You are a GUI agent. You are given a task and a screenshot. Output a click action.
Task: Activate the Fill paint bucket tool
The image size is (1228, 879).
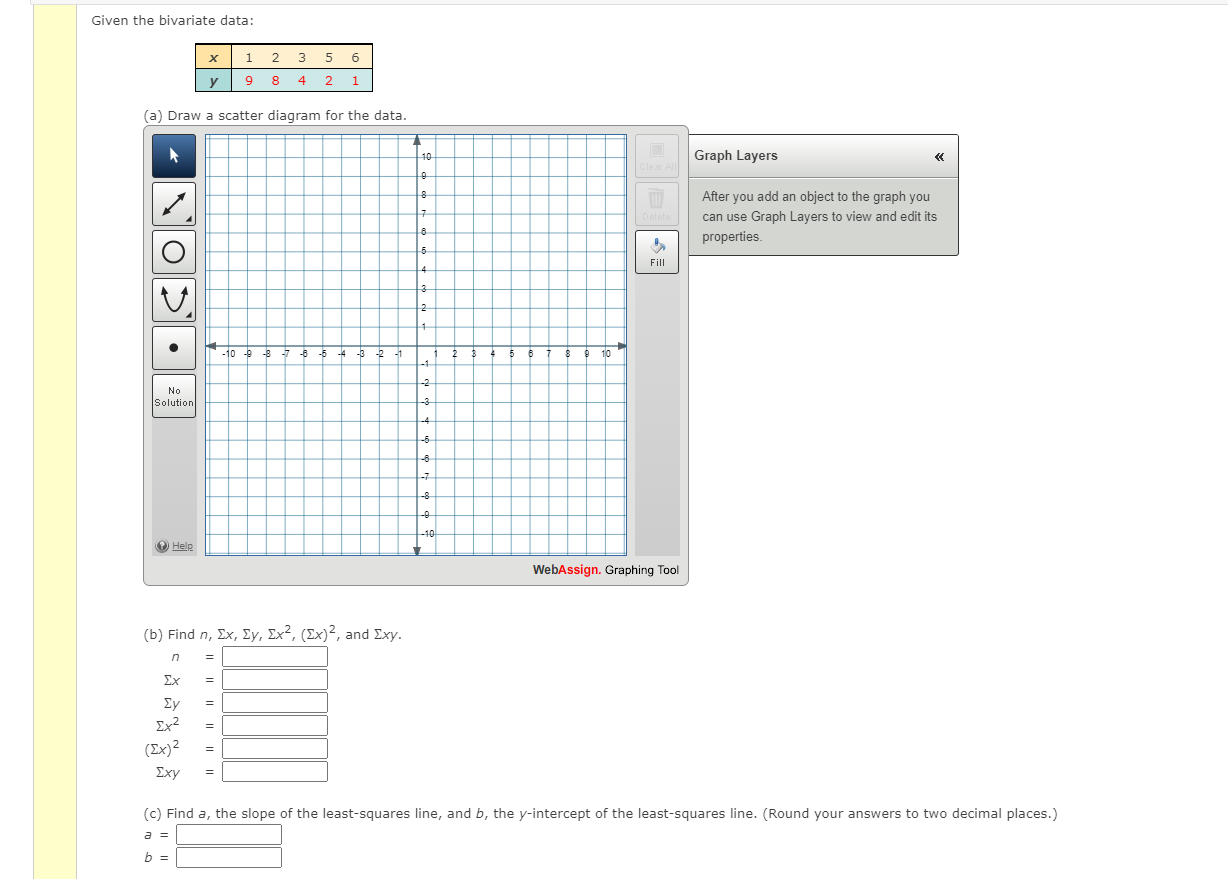[656, 251]
